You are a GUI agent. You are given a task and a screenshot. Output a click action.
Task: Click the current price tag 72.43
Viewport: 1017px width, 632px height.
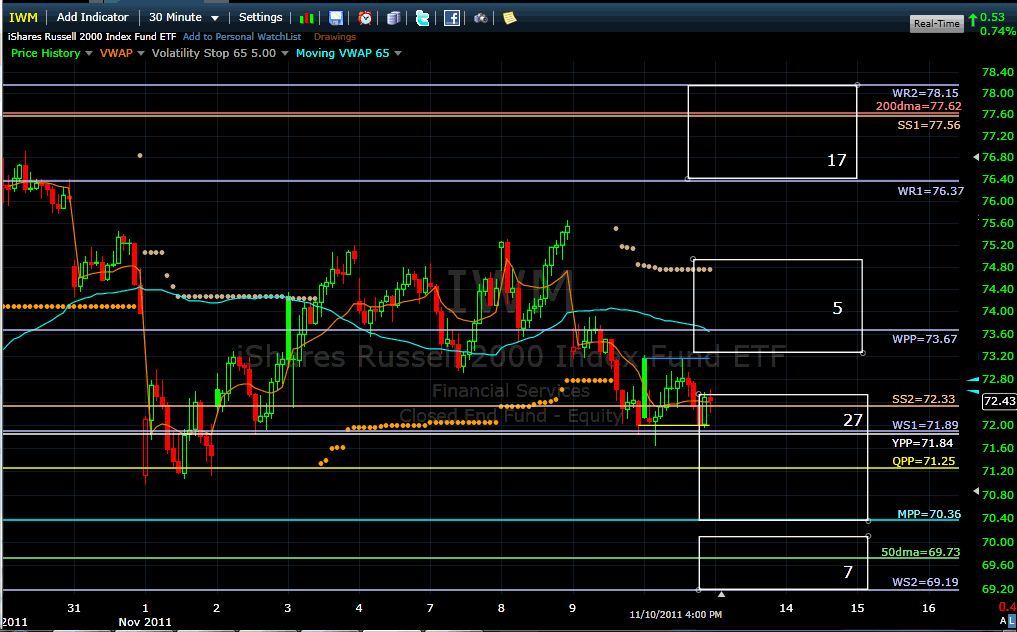(999, 401)
